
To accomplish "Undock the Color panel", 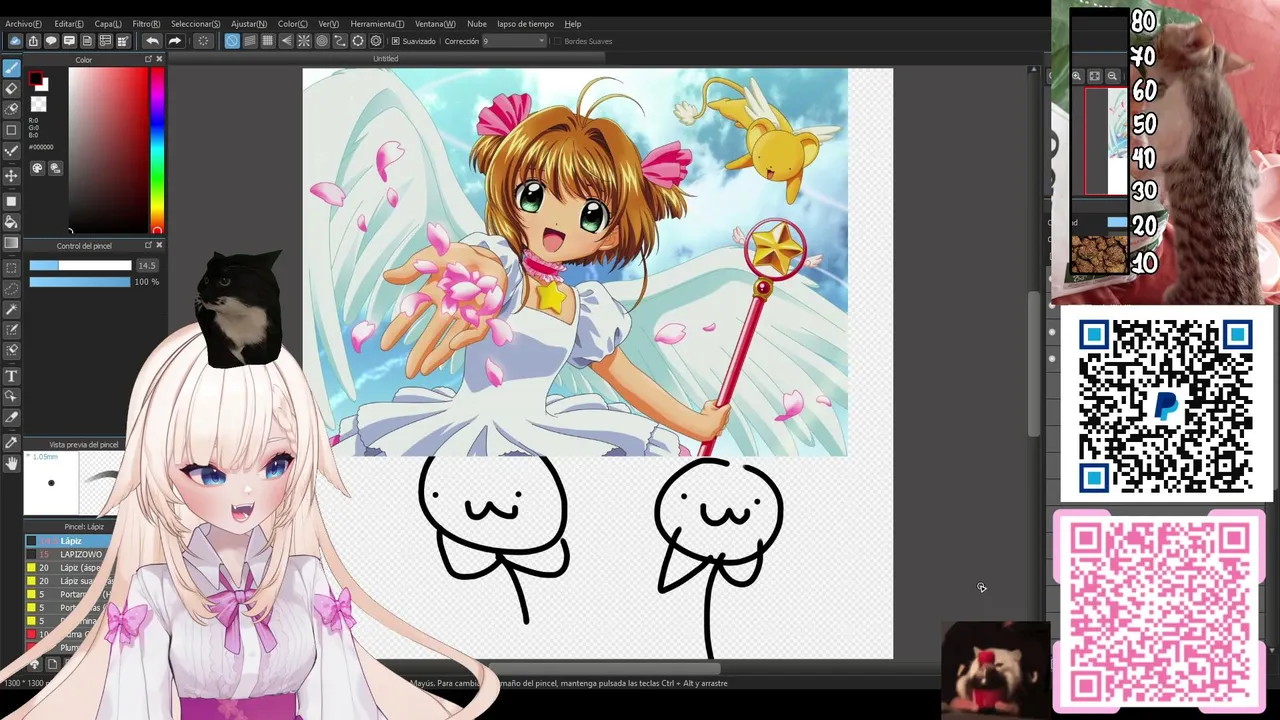I will click(x=148, y=60).
